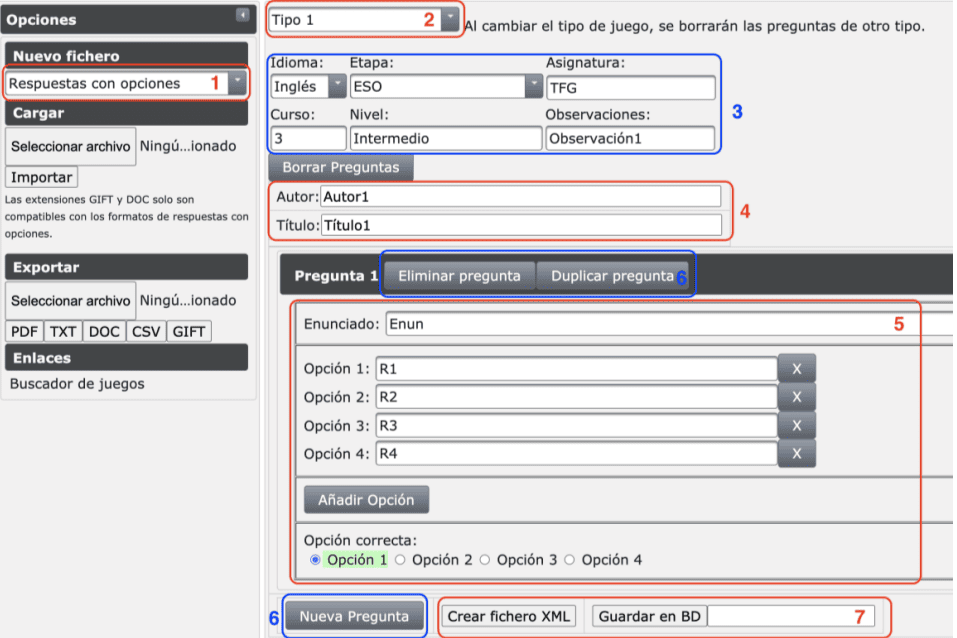Viewport: 957px width, 638px height.
Task: Delete Opción 2 using the X button
Action: pyautogui.click(x=797, y=397)
